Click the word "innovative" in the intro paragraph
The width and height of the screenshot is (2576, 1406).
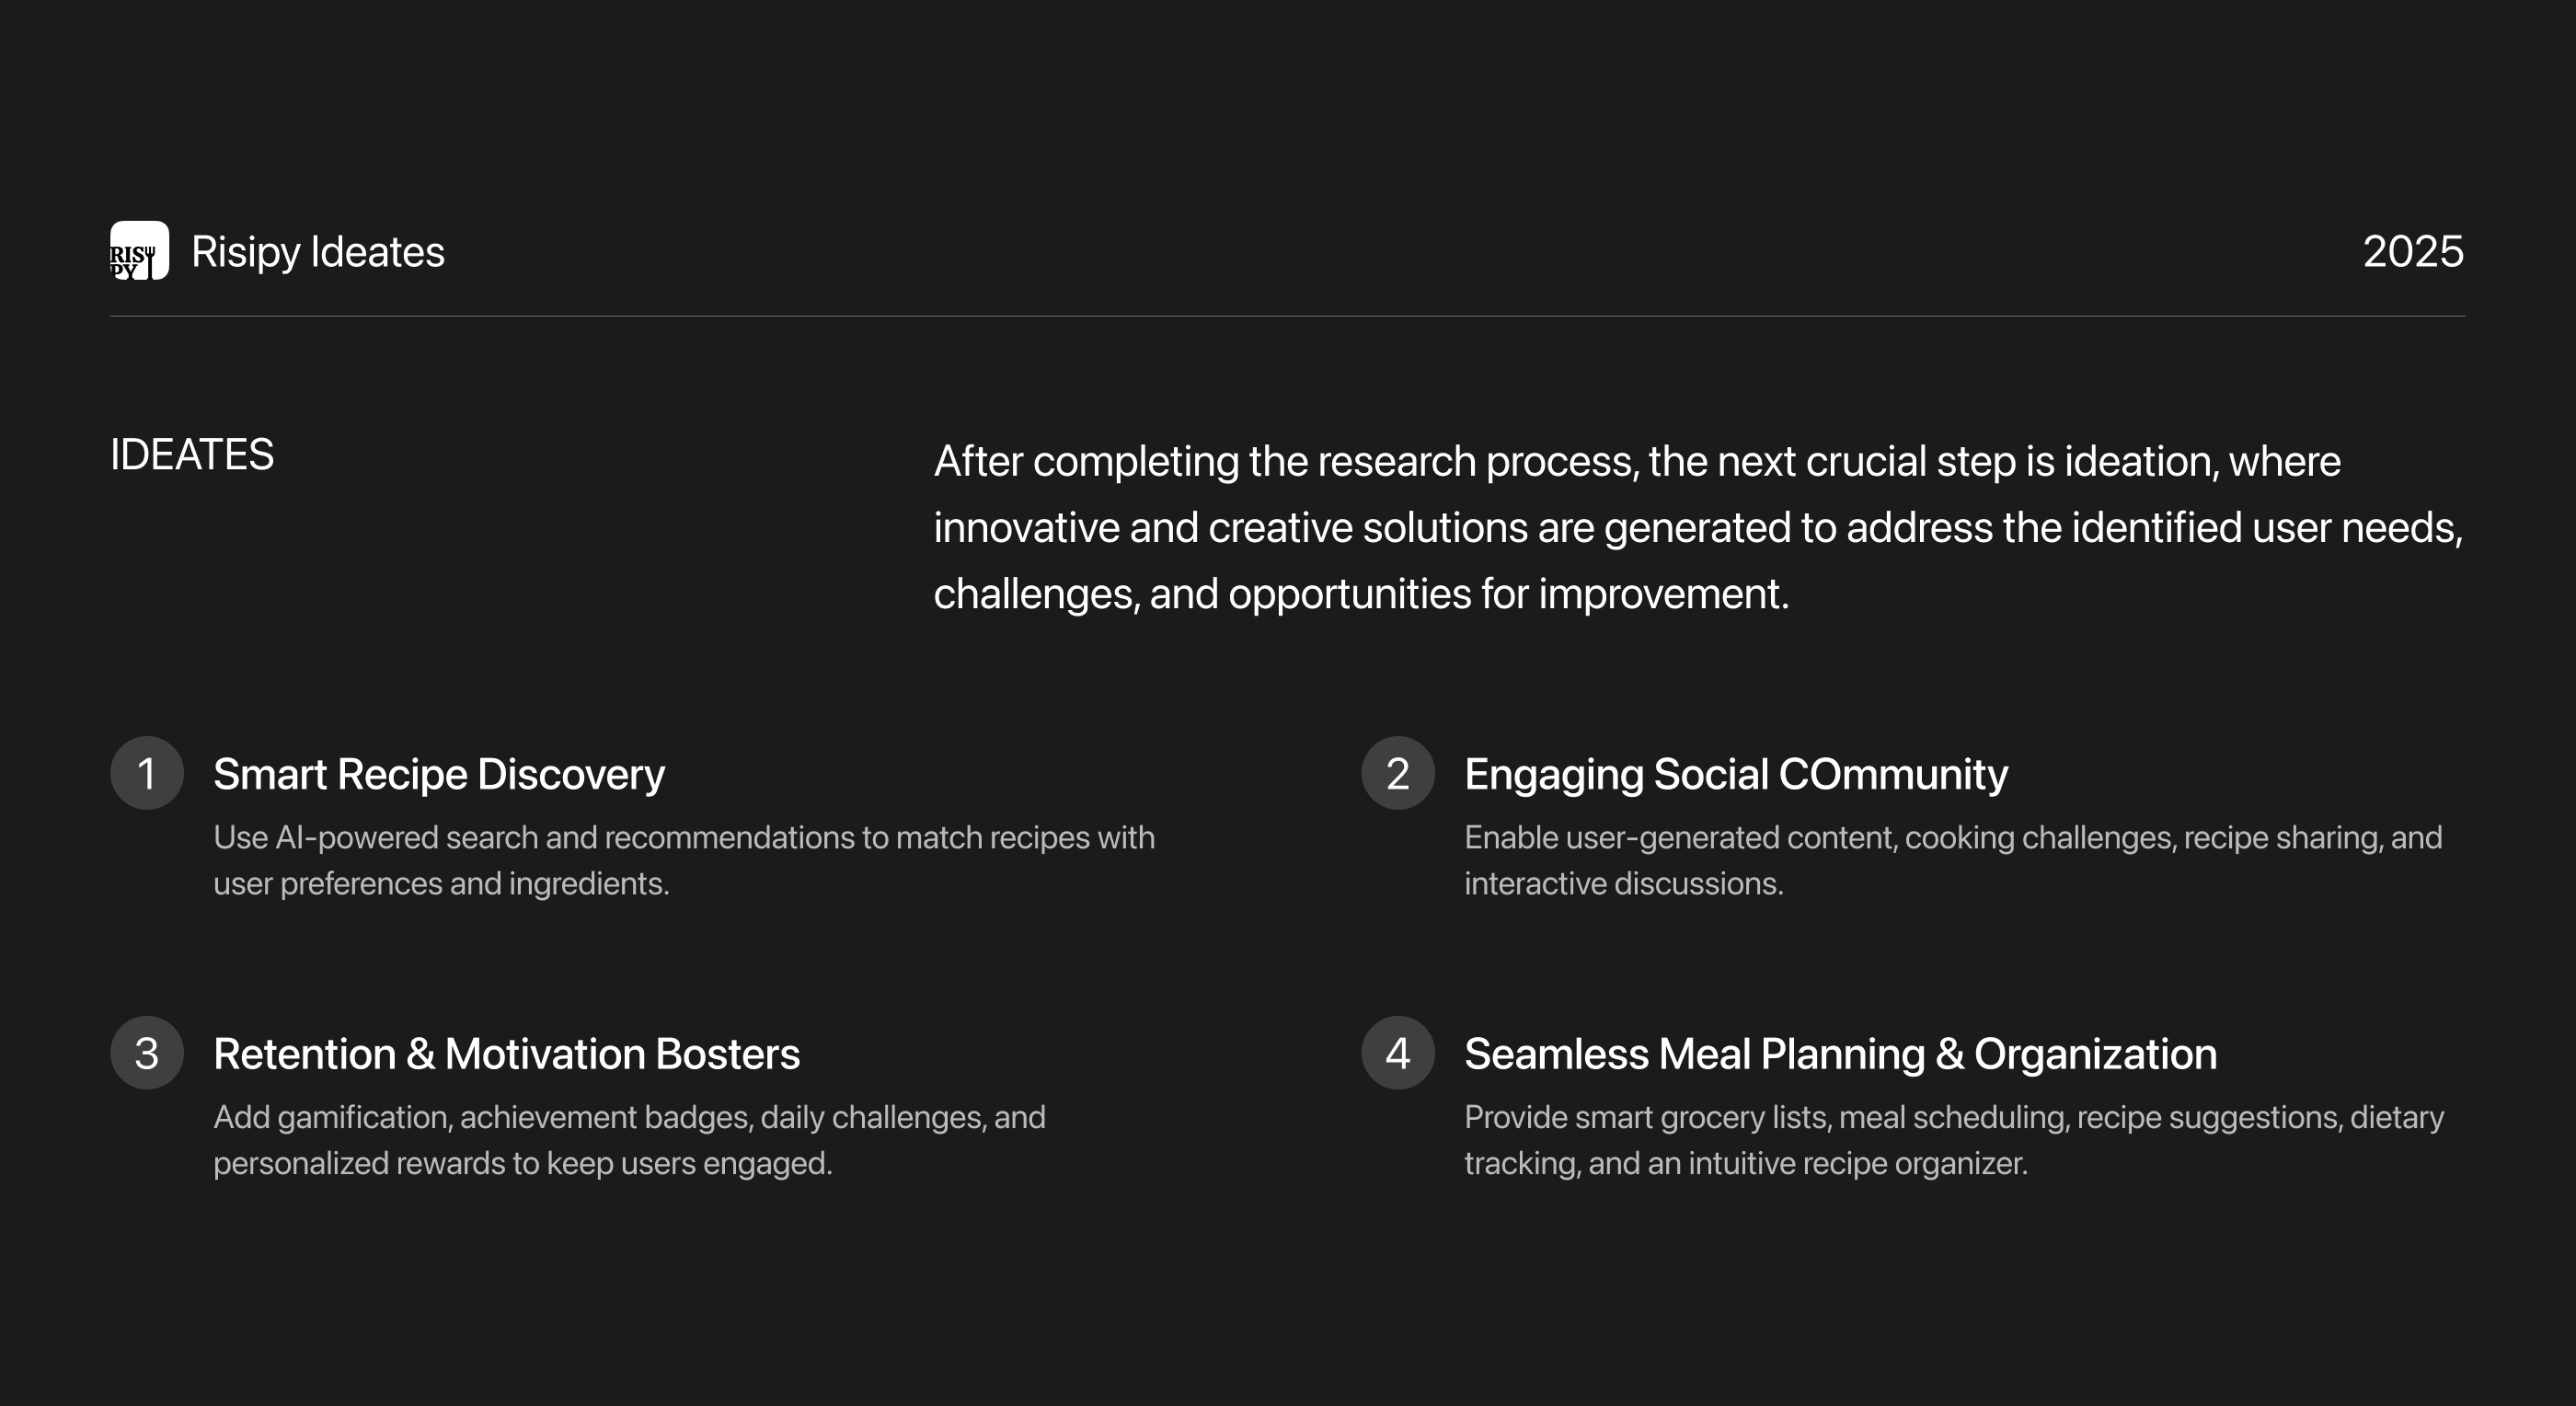pos(1026,528)
